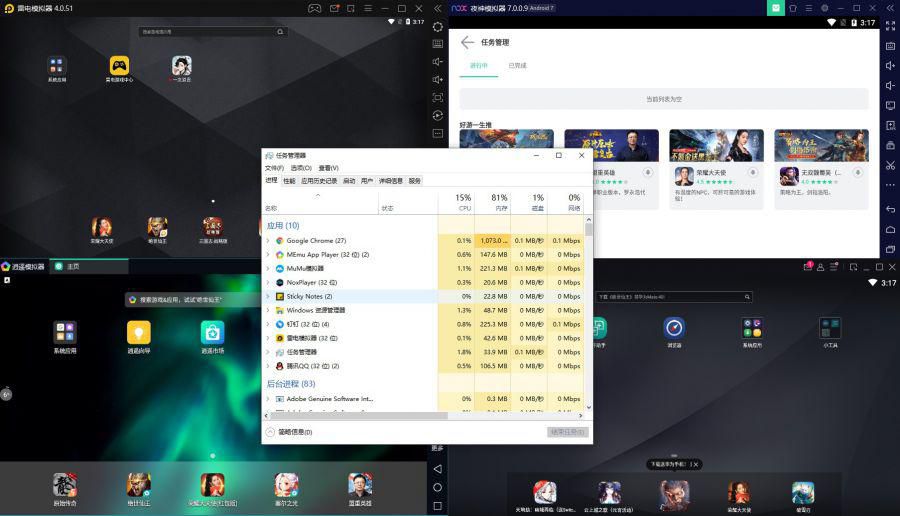The image size is (900, 516).
Task: Click into the MuMu emulator search field
Action: click(x=673, y=297)
